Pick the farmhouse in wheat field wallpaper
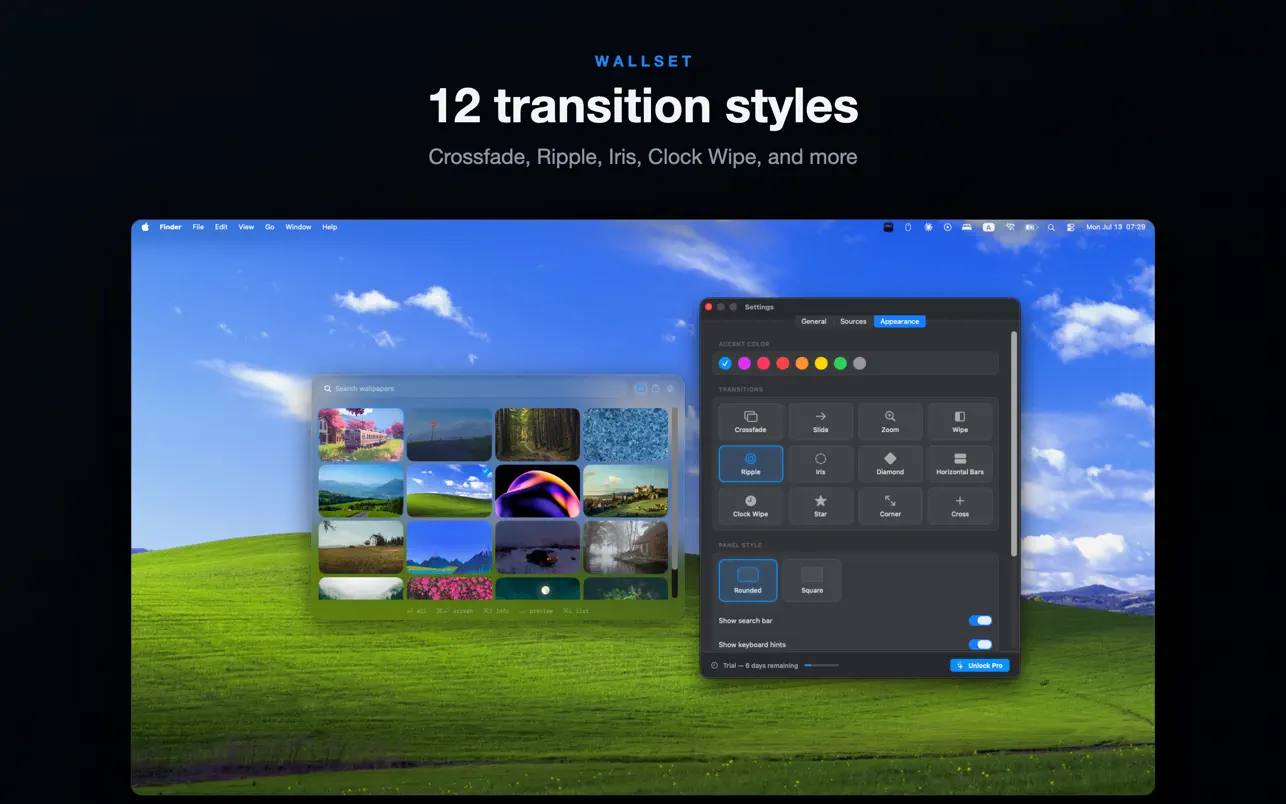This screenshot has width=1286, height=804. [x=361, y=547]
